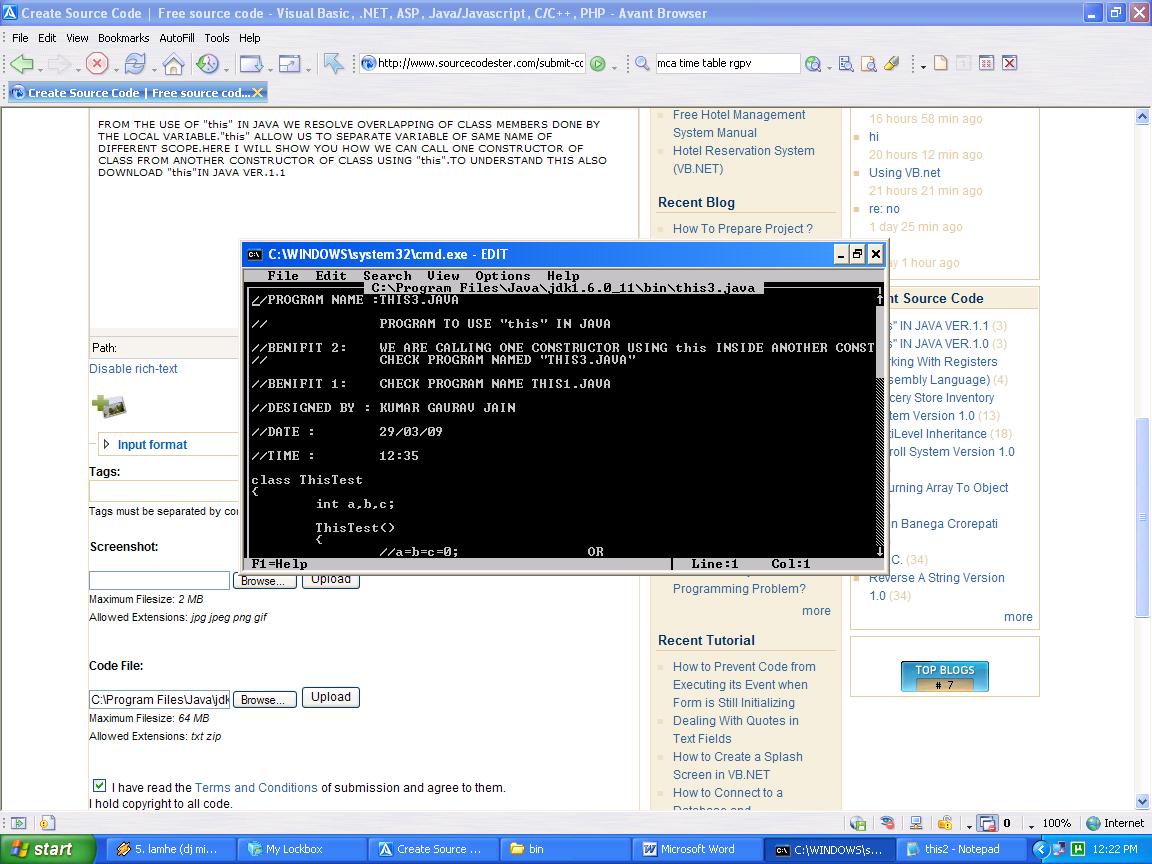Toggle the Terms and Conditions agreement checkbox
Image resolution: width=1152 pixels, height=864 pixels.
[x=100, y=786]
